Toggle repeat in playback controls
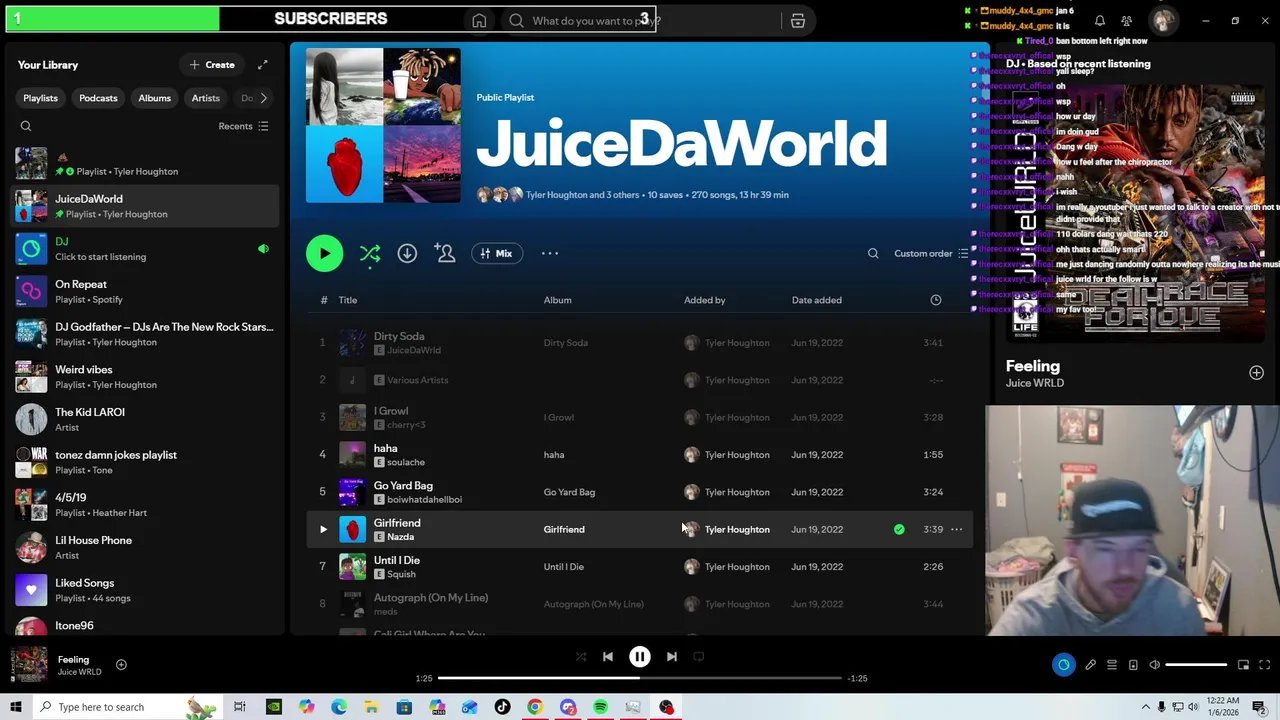 pyautogui.click(x=699, y=657)
